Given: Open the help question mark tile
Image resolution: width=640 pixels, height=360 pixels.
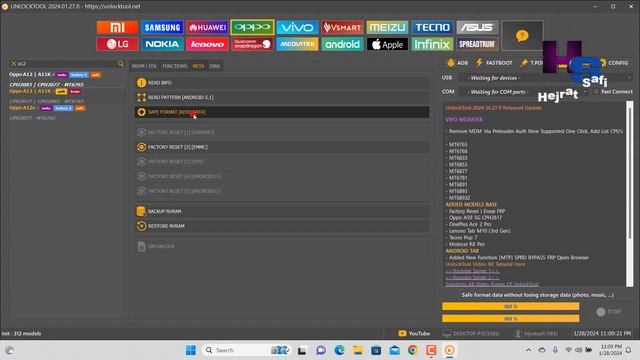Looking at the screenshot, I should 522,36.
